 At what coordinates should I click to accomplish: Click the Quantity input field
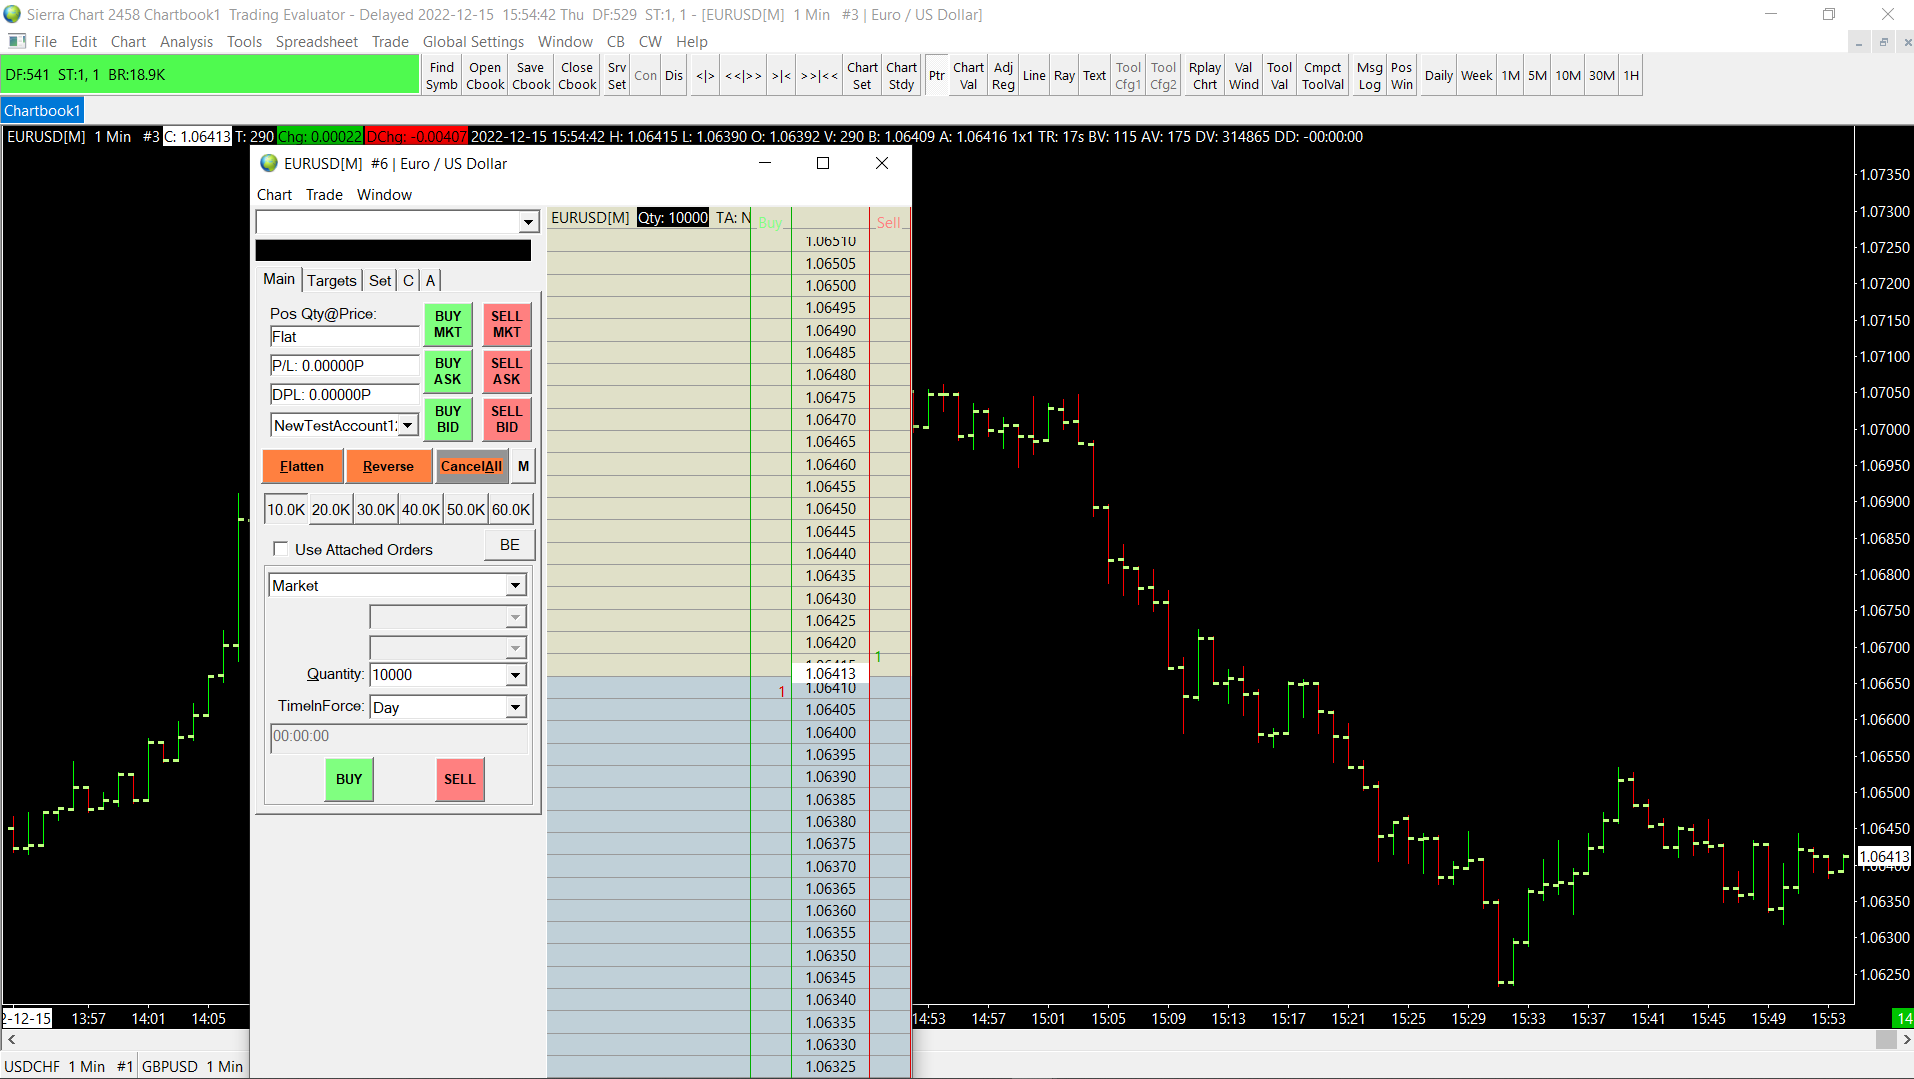pos(438,675)
